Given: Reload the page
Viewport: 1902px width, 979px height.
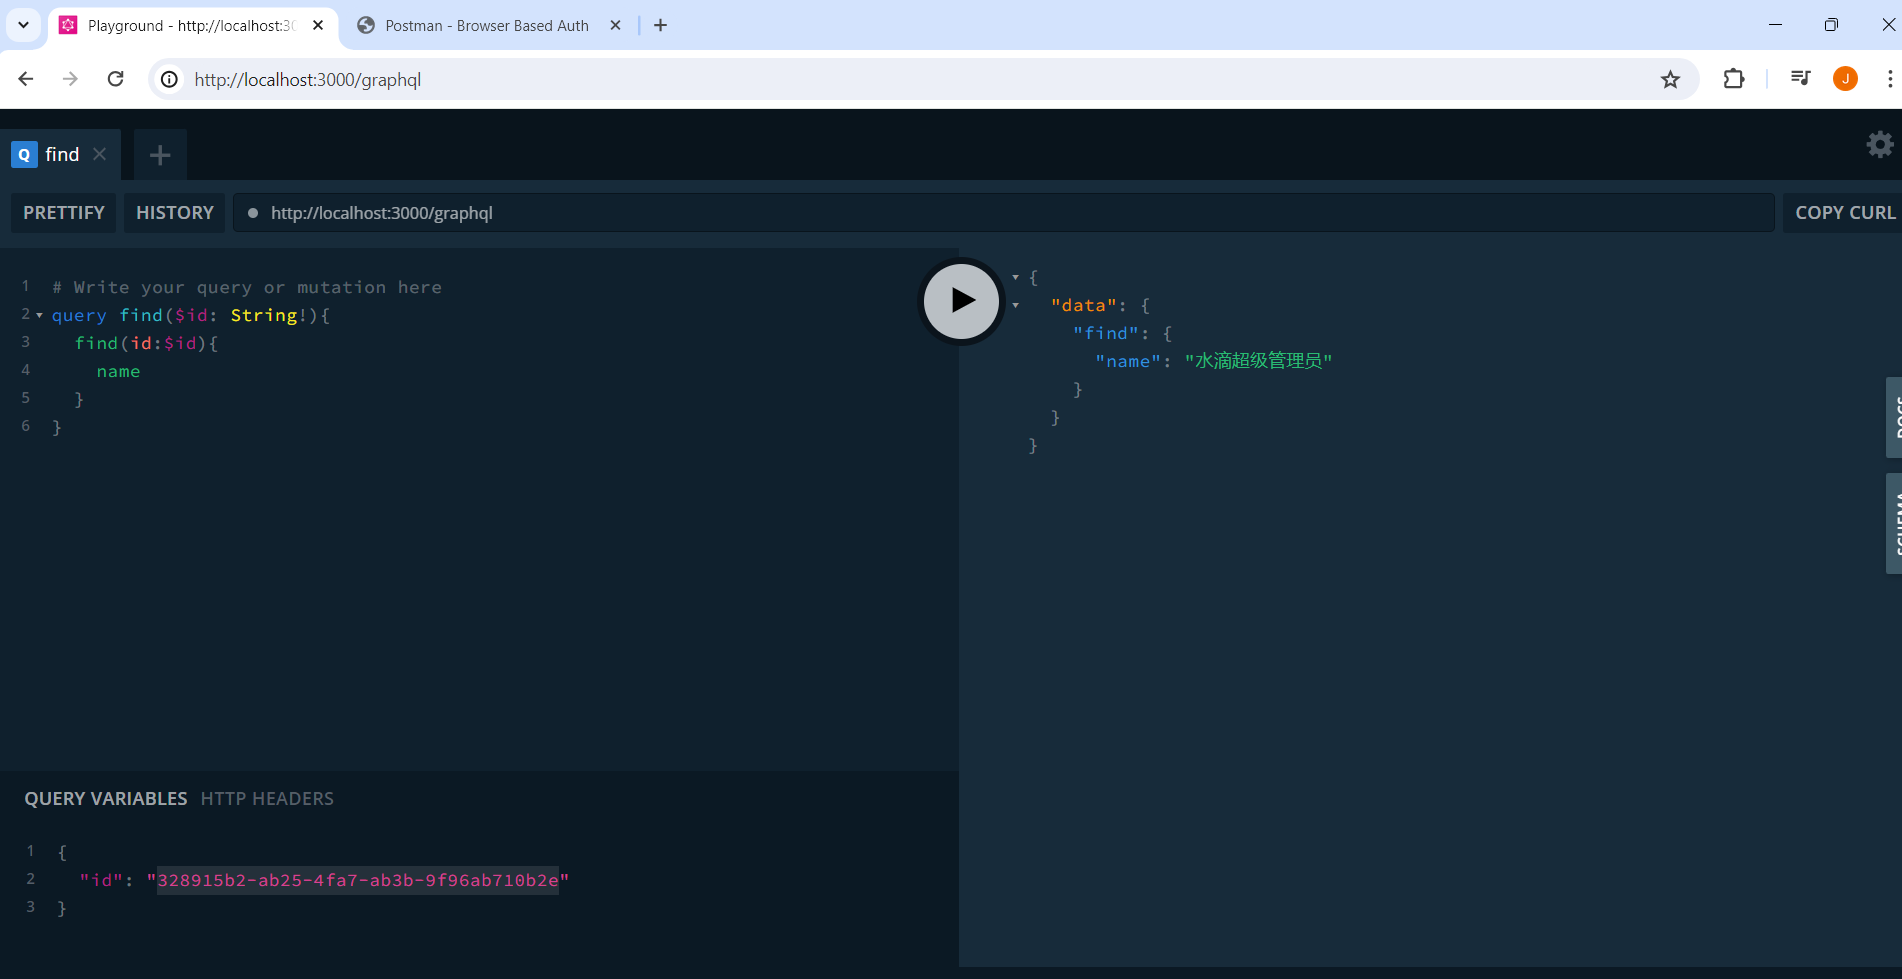Looking at the screenshot, I should (x=116, y=79).
